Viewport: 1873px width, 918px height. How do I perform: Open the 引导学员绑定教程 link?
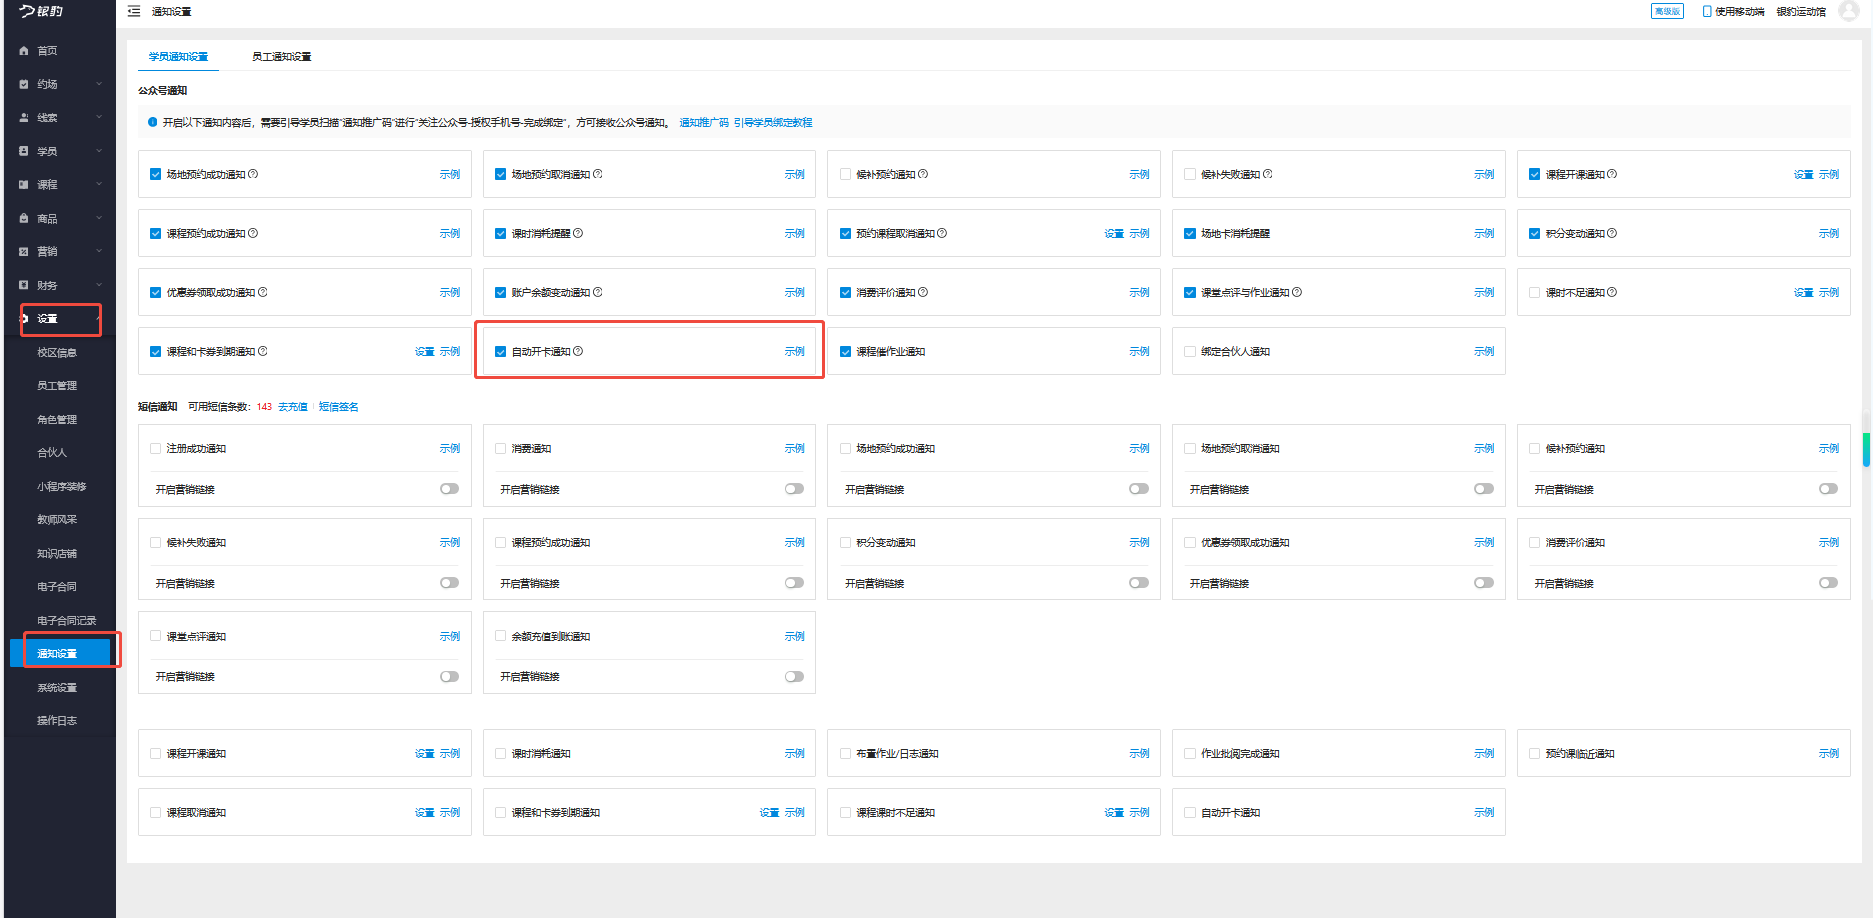point(773,123)
